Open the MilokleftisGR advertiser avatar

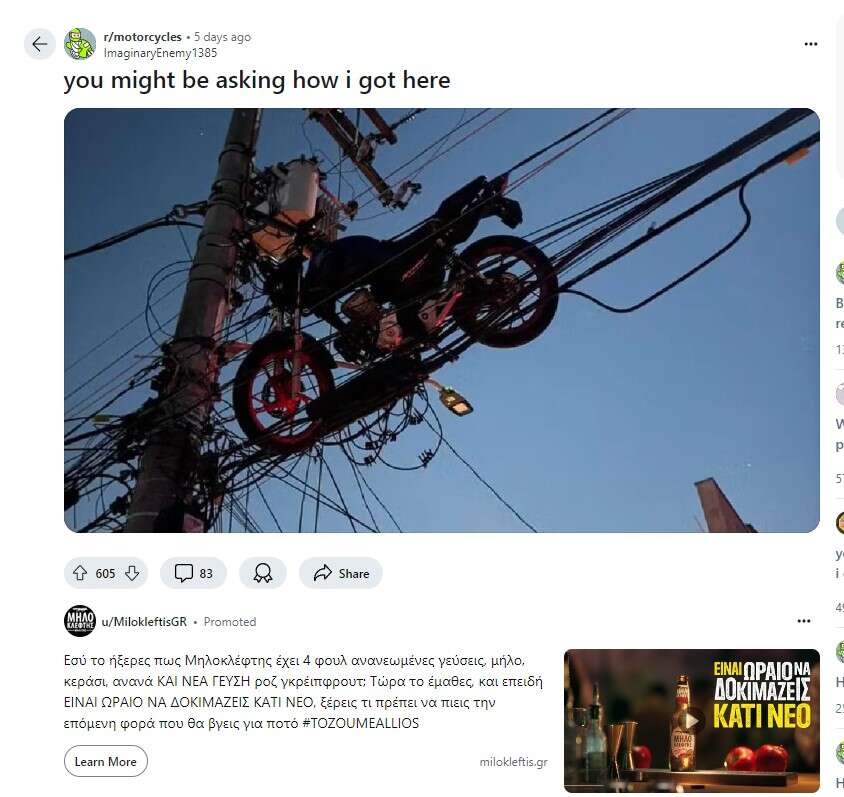click(x=80, y=621)
